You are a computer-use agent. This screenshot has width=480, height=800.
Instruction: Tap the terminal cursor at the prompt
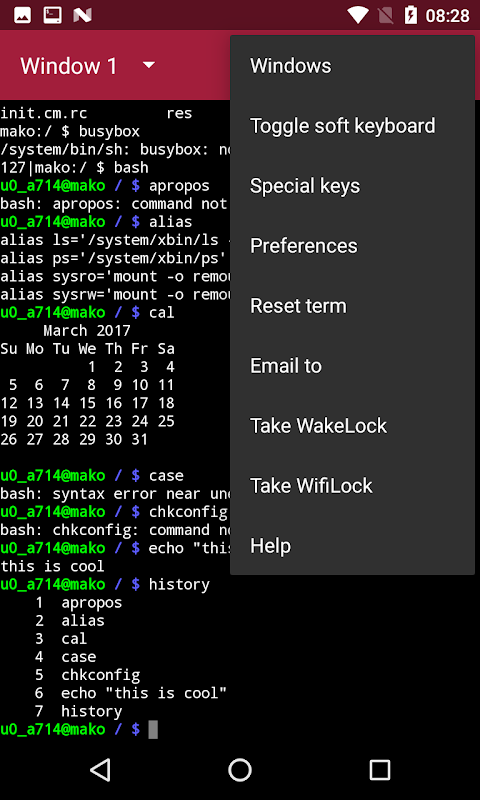(x=153, y=730)
